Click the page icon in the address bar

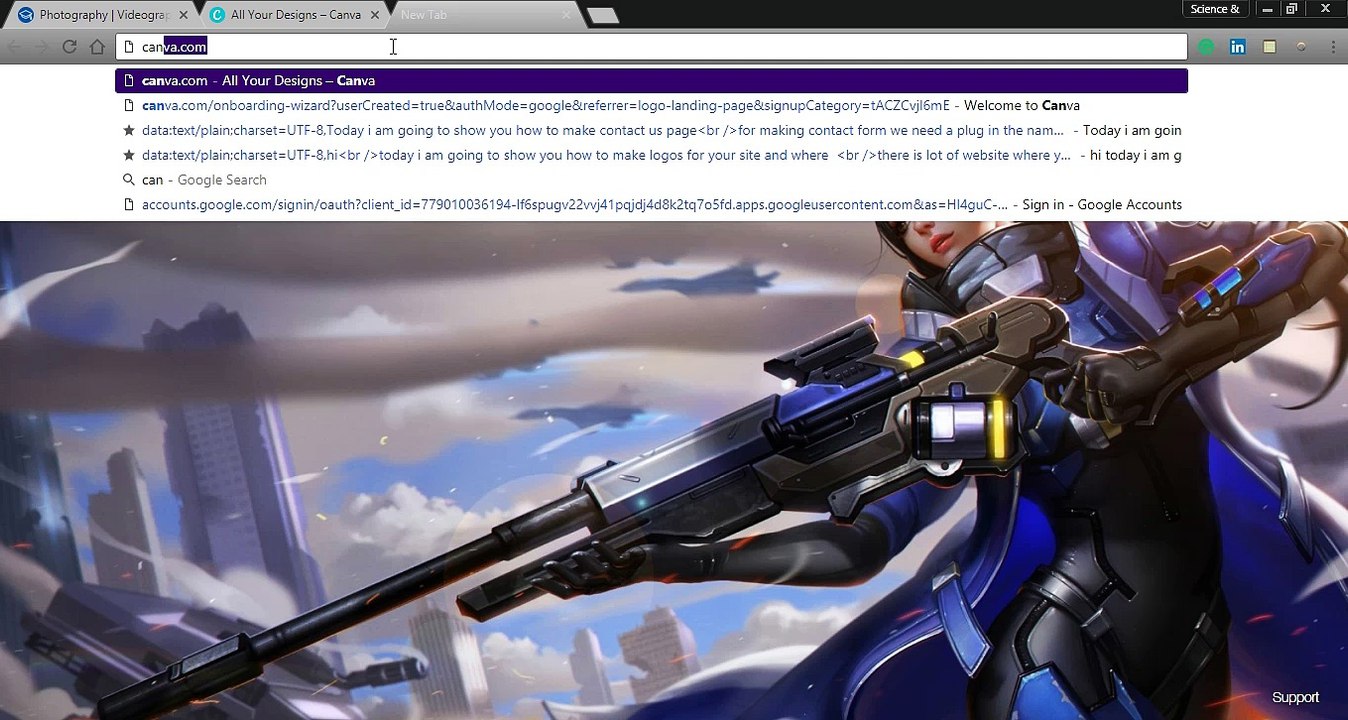[129, 47]
